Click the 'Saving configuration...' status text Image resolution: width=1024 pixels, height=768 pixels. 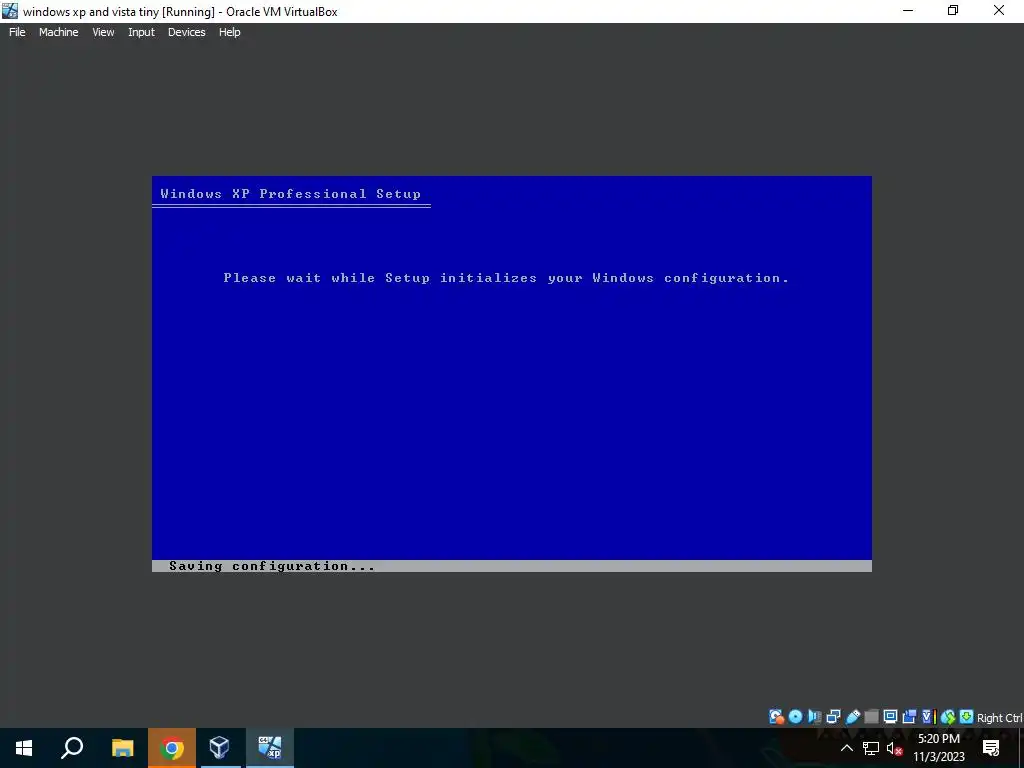coord(272,566)
